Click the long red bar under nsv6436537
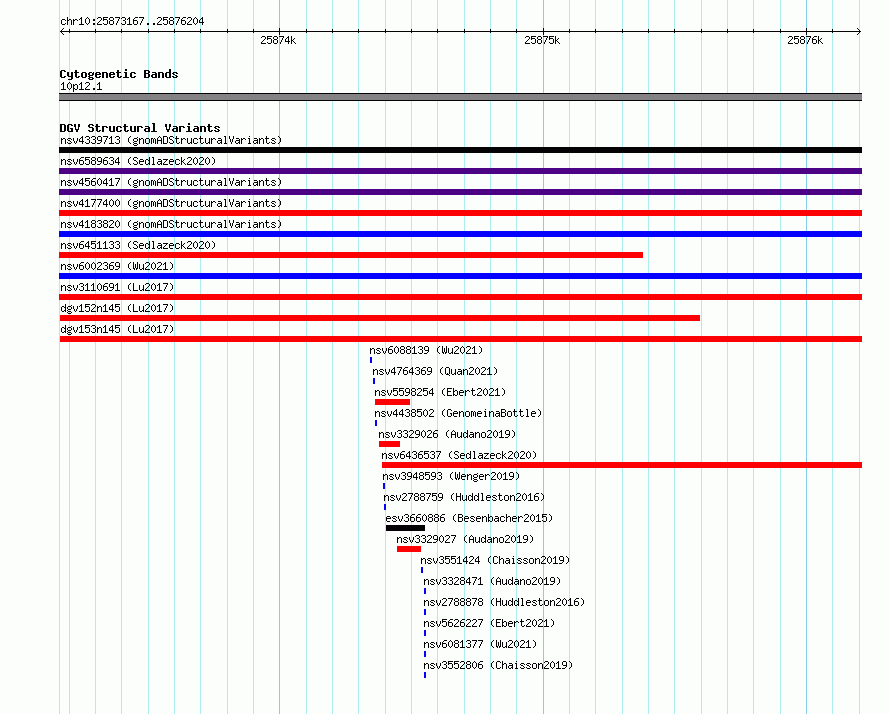This screenshot has height=714, width=890. [622, 465]
